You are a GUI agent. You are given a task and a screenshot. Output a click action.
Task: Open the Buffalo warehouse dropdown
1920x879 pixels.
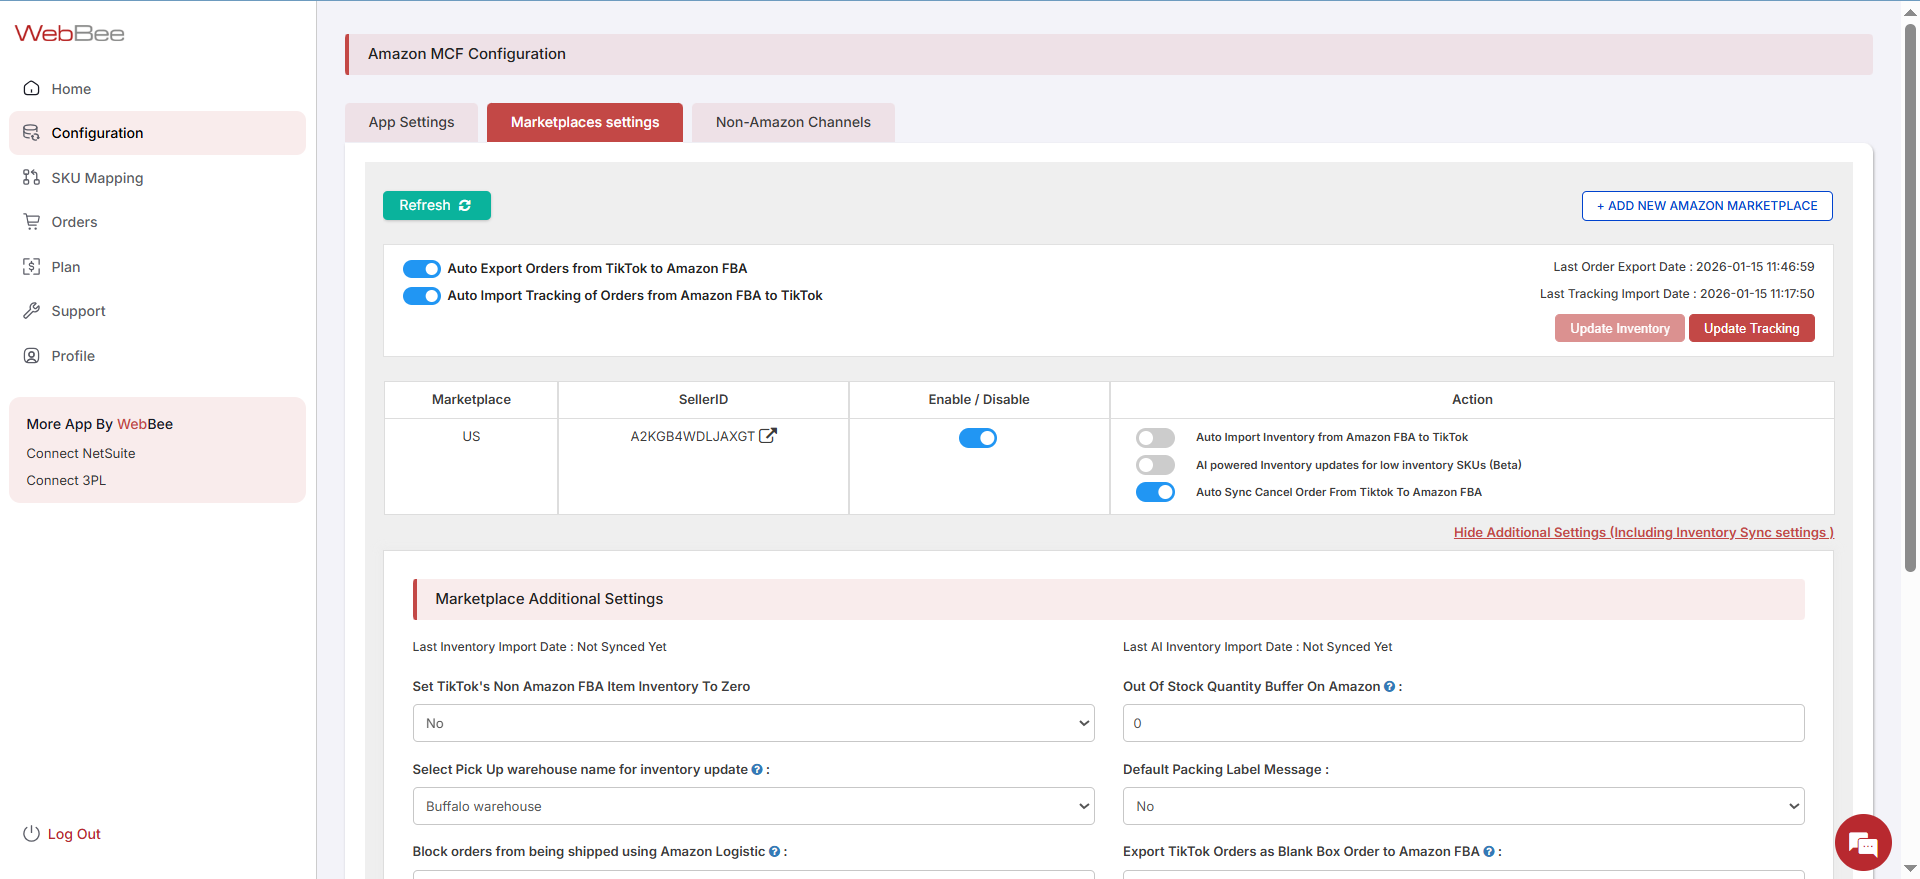pos(753,806)
